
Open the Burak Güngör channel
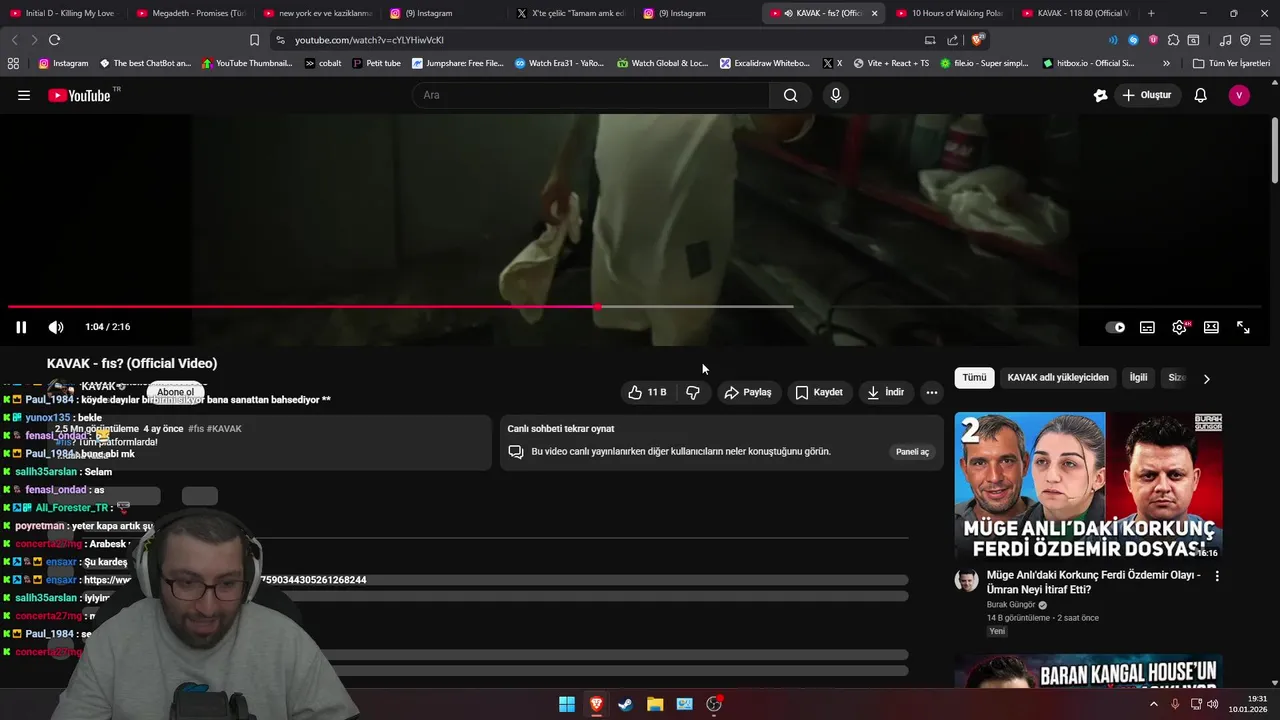tap(1012, 605)
